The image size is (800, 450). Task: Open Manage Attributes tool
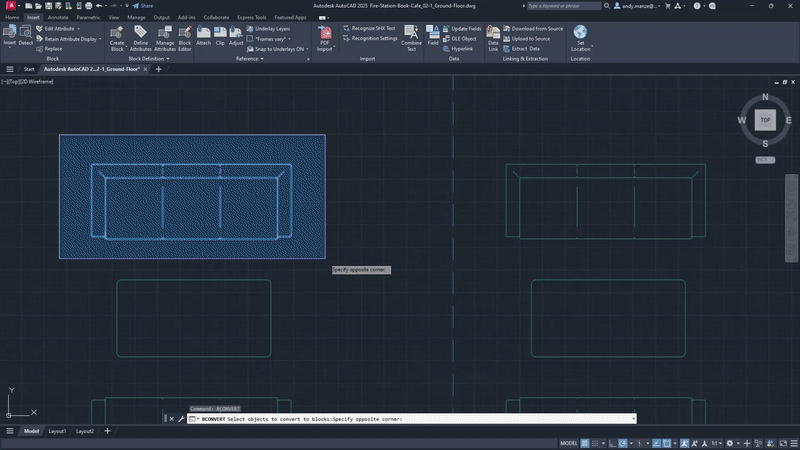coord(165,38)
